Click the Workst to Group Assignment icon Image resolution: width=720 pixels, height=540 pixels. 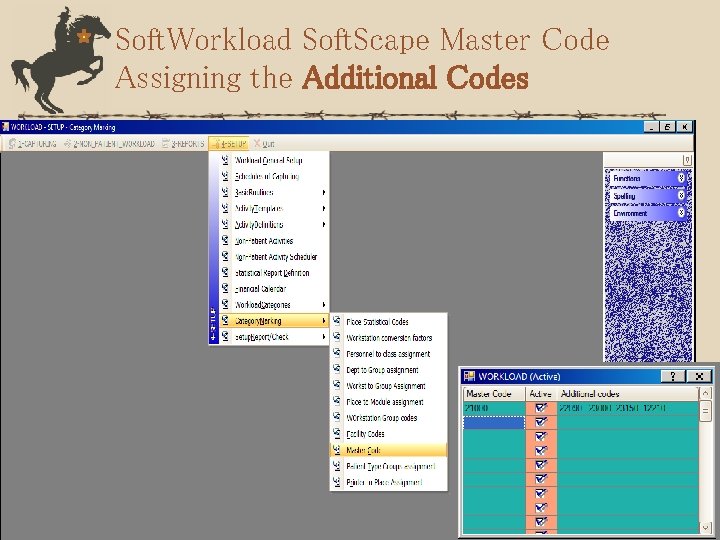pos(337,385)
